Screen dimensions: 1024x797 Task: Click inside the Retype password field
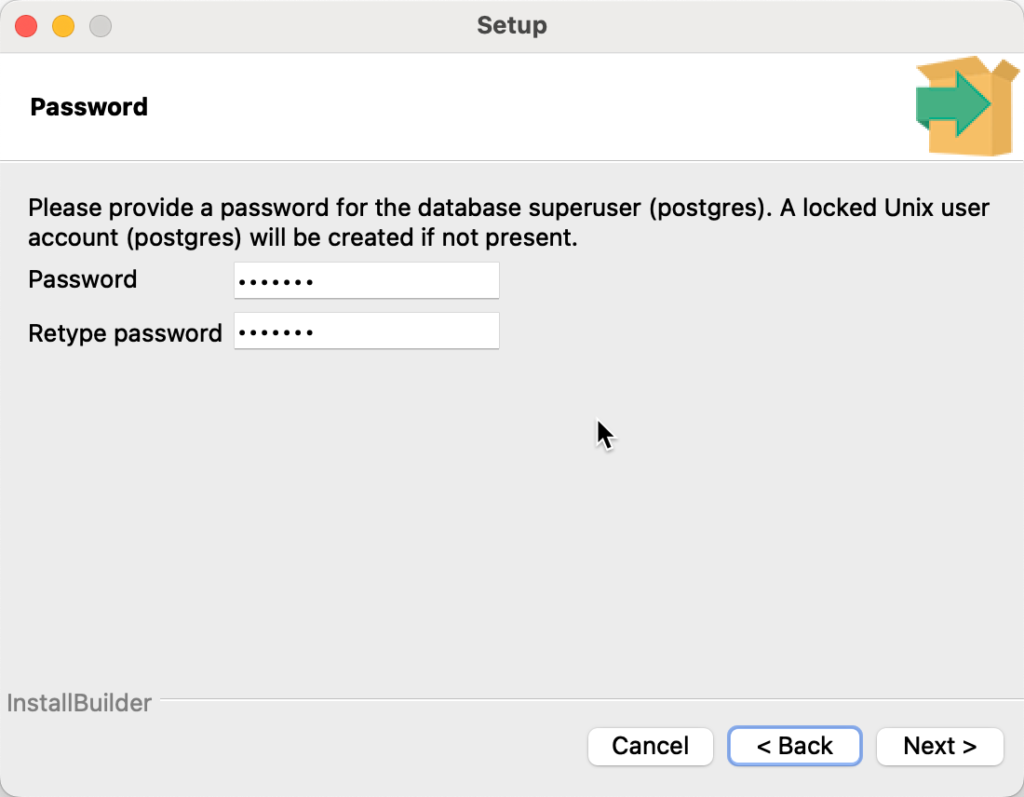366,331
